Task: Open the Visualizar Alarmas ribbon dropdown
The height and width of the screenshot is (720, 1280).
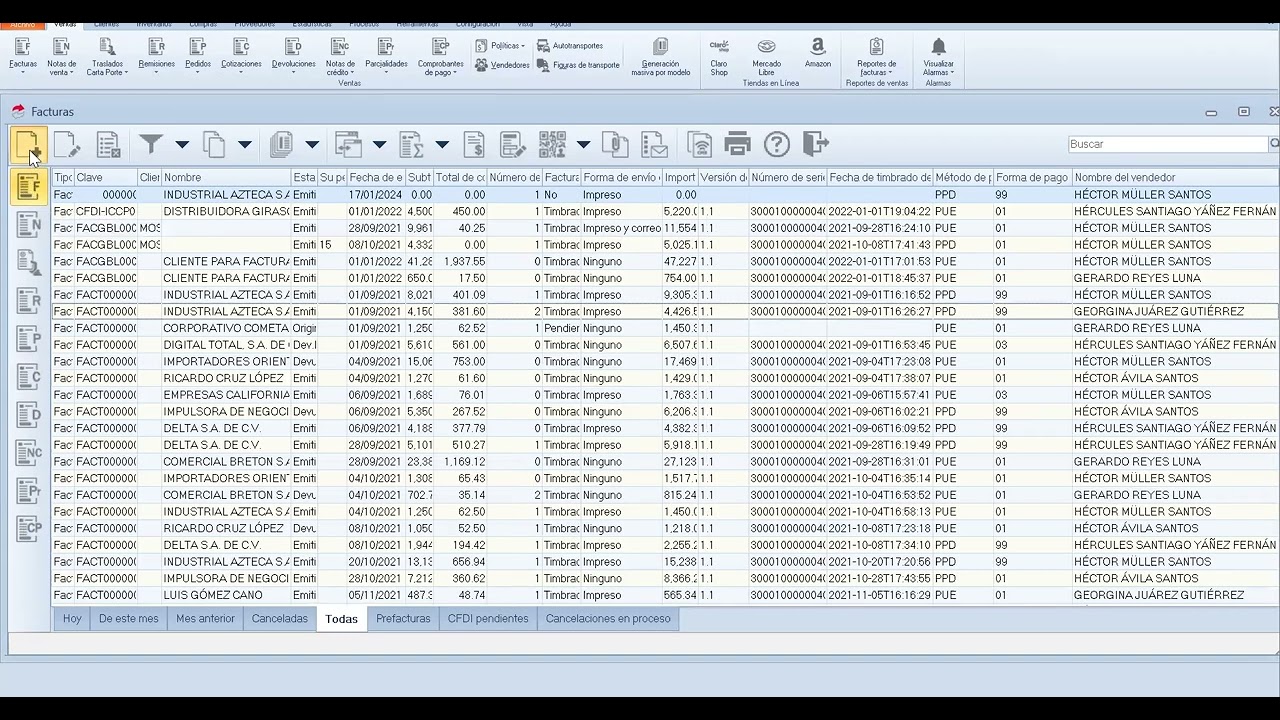Action: tap(938, 56)
